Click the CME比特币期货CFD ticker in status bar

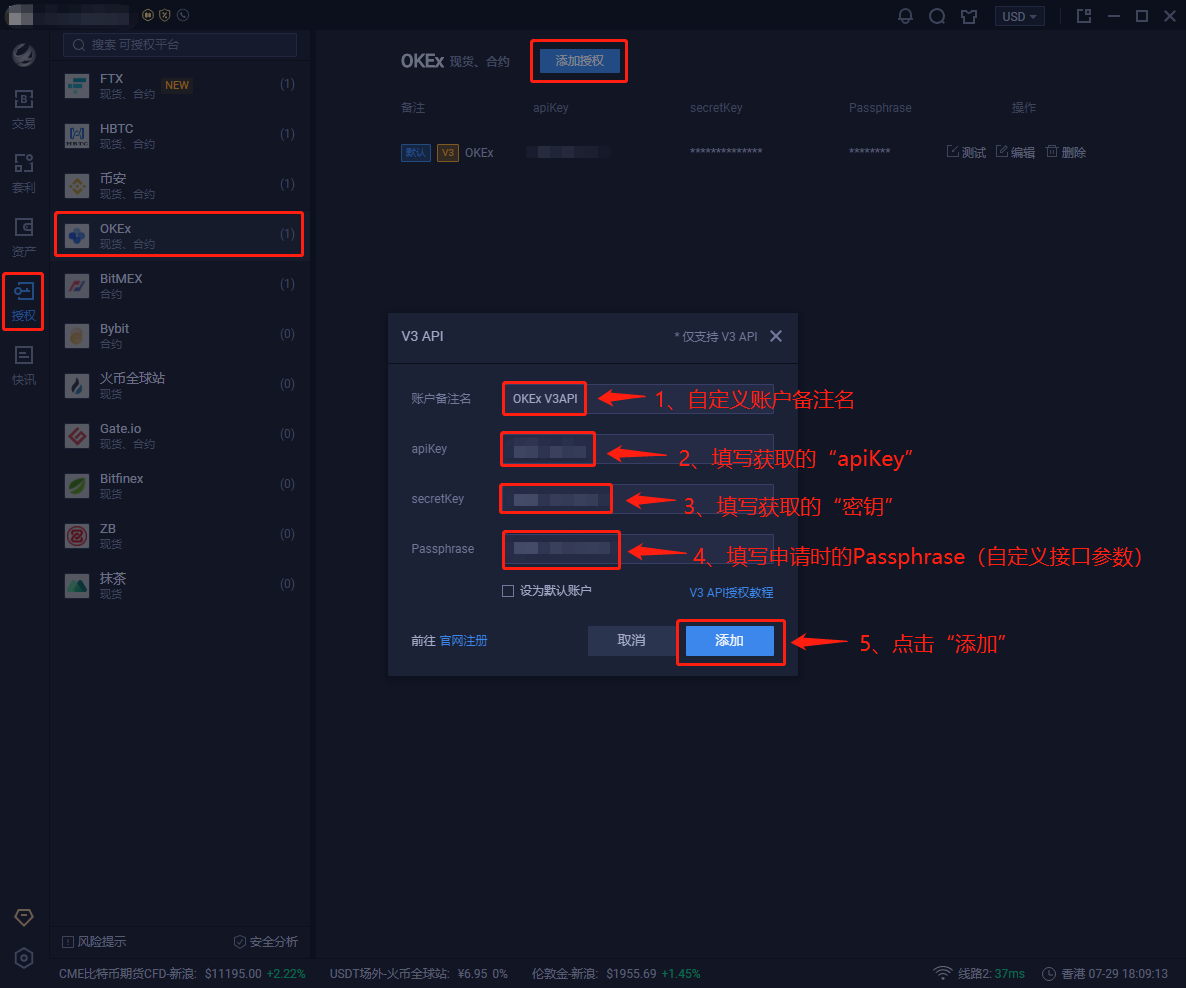182,974
